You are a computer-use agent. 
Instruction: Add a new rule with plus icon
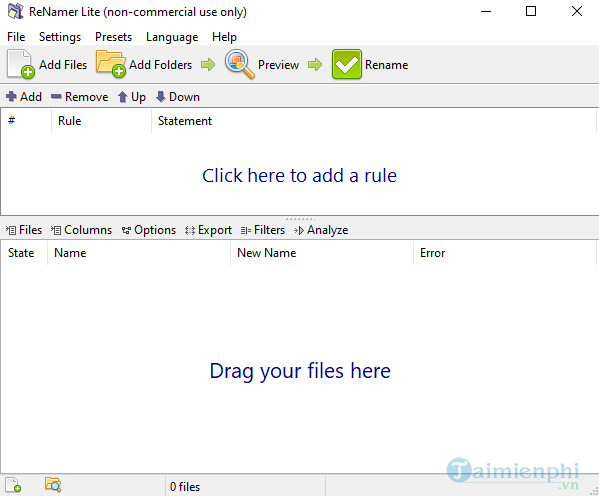pyautogui.click(x=24, y=97)
